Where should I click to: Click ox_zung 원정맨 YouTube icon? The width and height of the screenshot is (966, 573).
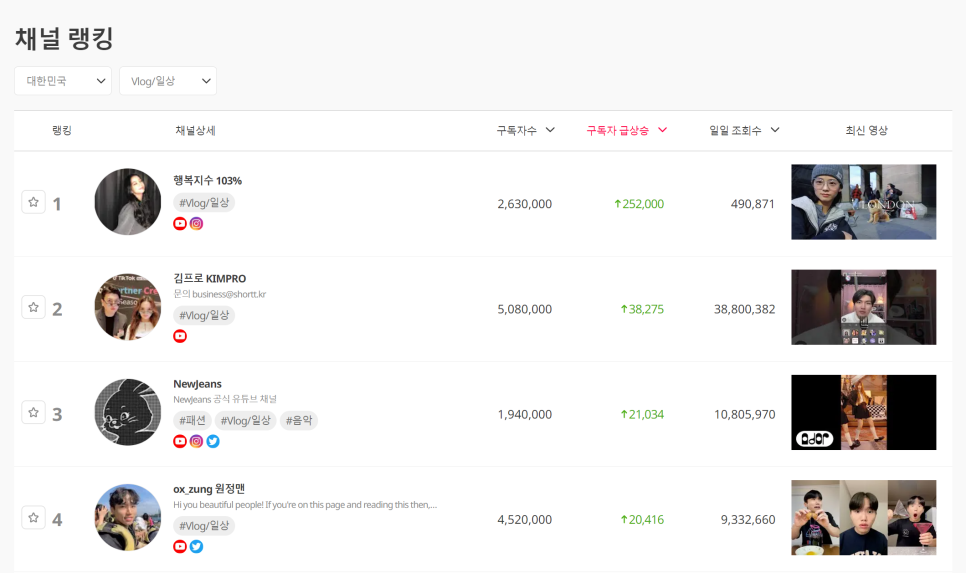point(180,546)
